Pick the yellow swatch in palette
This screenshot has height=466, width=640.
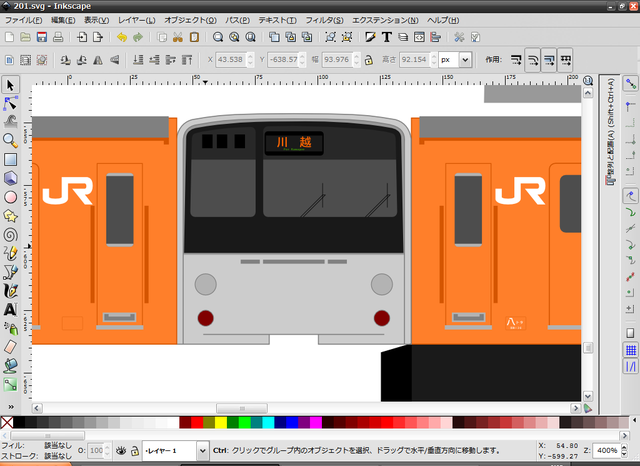[221, 422]
